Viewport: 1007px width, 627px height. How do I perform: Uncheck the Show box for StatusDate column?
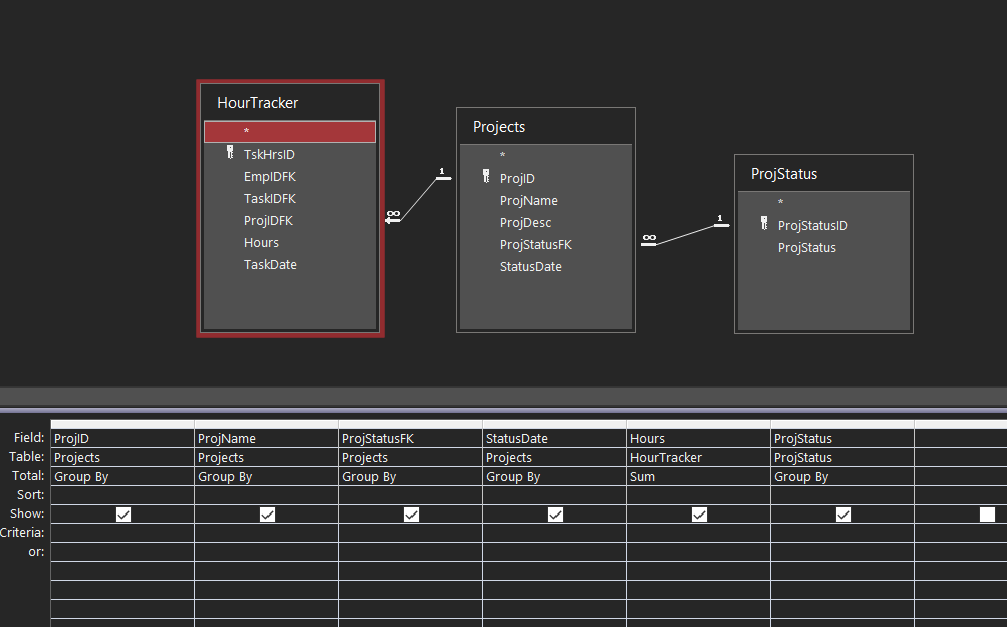point(555,515)
